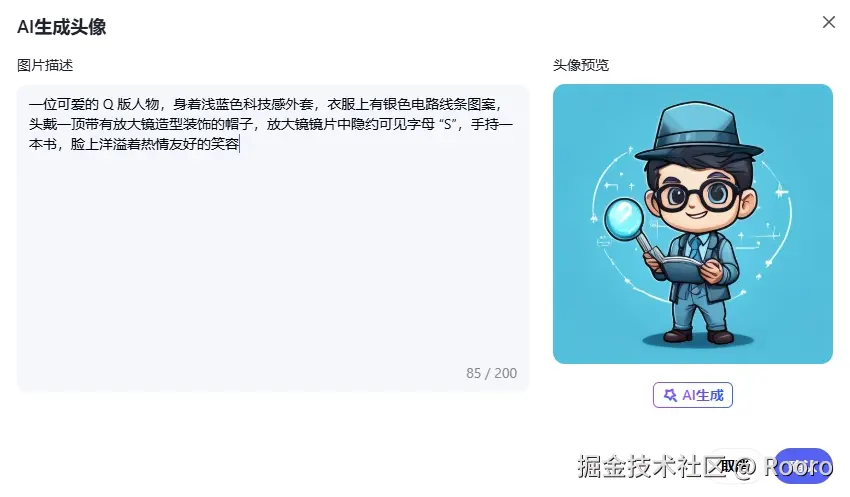Click the character's brown shoes

coord(699,335)
